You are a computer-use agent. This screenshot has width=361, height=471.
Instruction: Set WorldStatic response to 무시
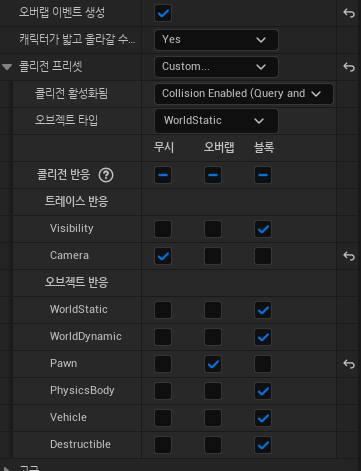(x=163, y=310)
